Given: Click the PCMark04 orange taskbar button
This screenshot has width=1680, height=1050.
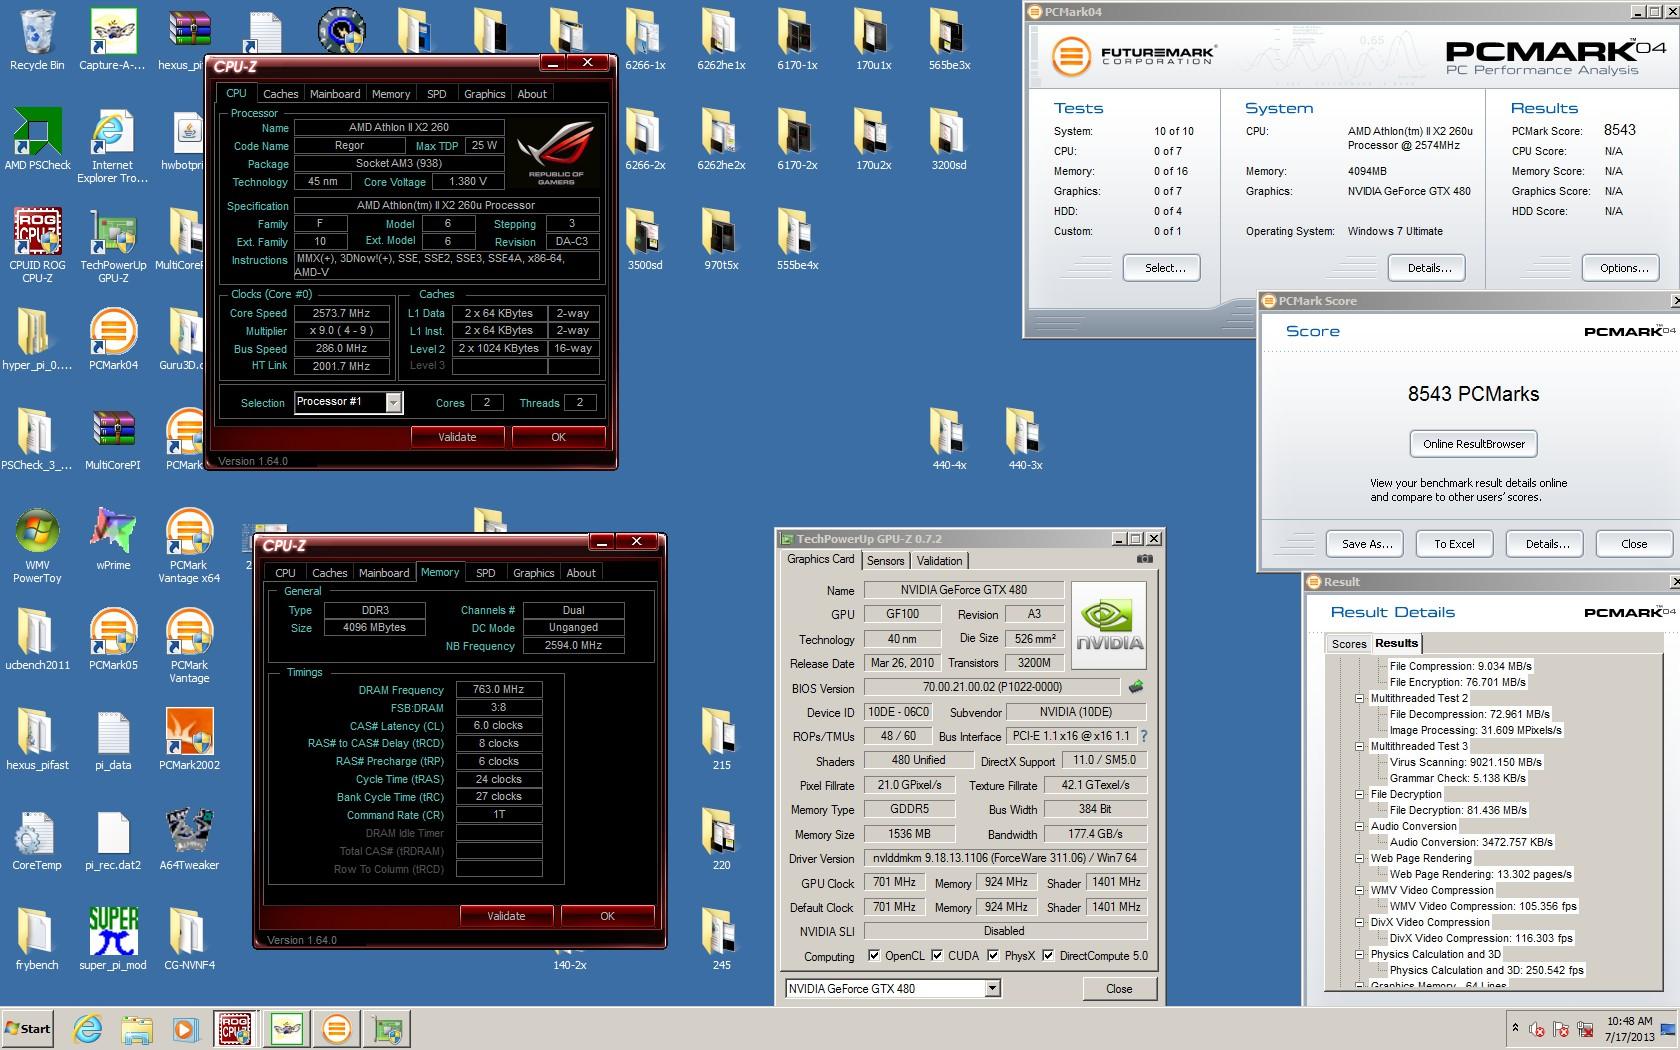Looking at the screenshot, I should tap(337, 1028).
